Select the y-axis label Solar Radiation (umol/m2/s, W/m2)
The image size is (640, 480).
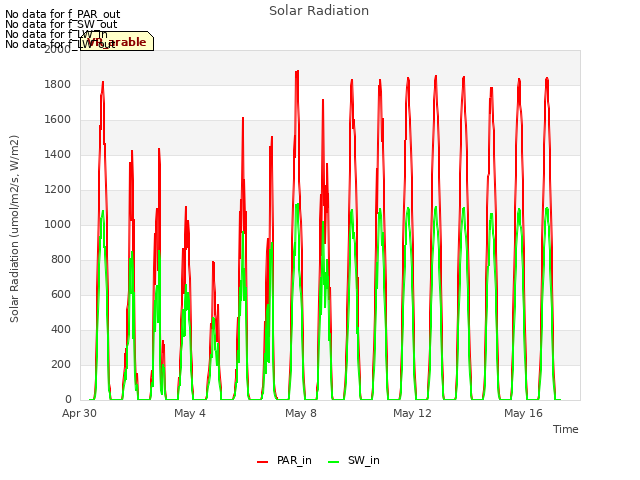click(14, 229)
